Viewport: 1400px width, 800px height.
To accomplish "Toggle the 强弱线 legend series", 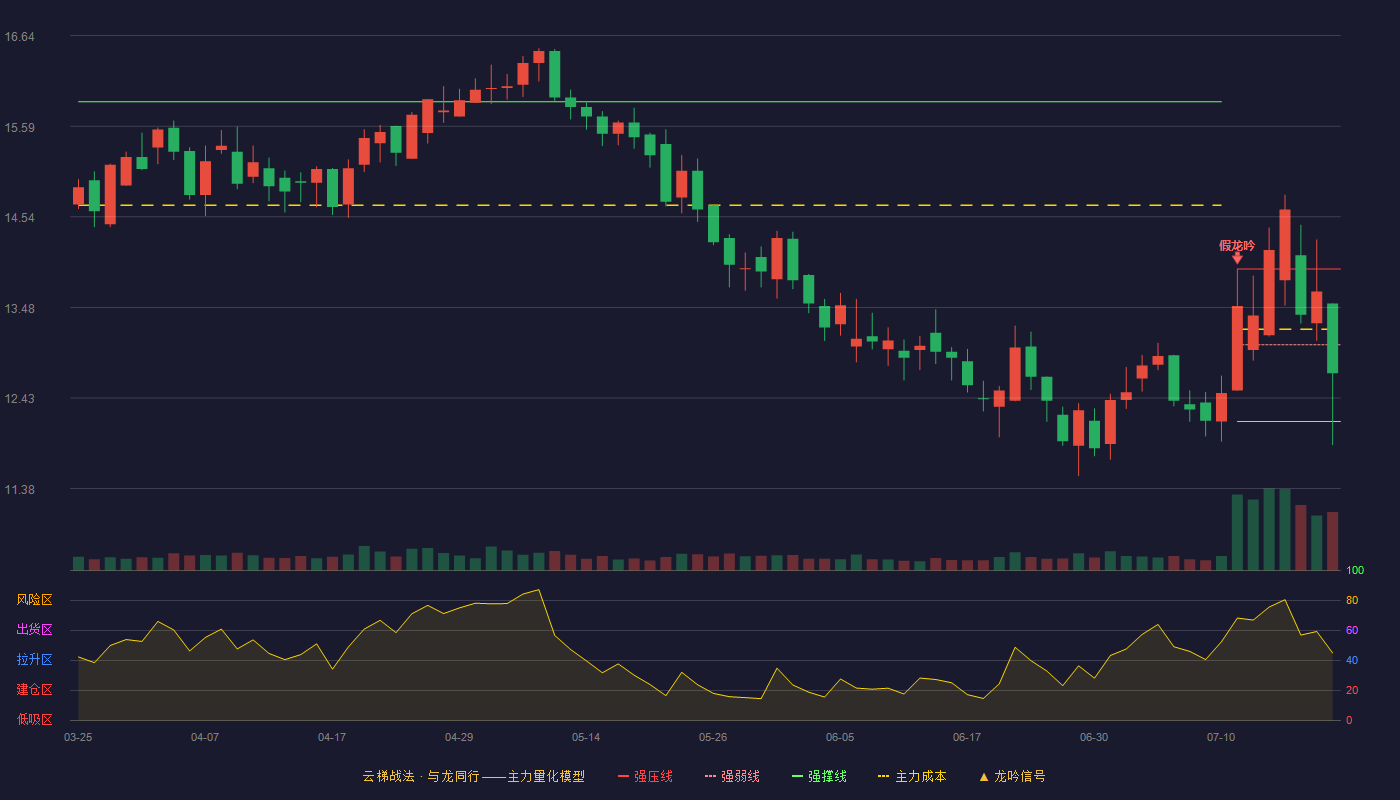I will click(x=732, y=776).
